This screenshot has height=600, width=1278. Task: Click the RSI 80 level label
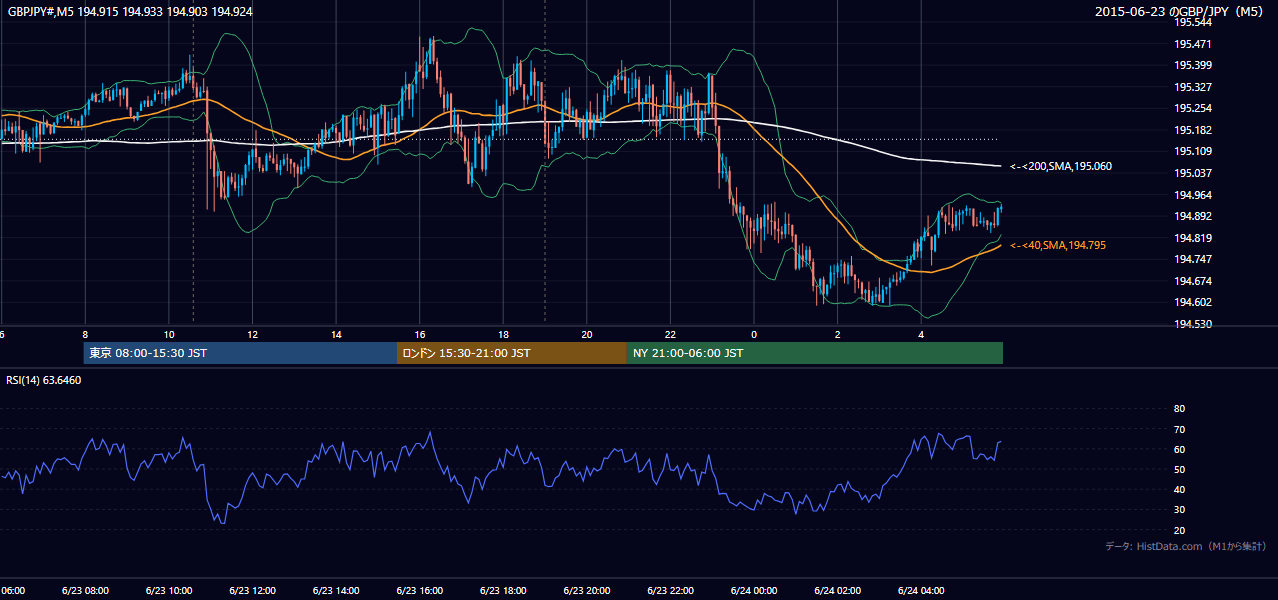click(x=1179, y=409)
